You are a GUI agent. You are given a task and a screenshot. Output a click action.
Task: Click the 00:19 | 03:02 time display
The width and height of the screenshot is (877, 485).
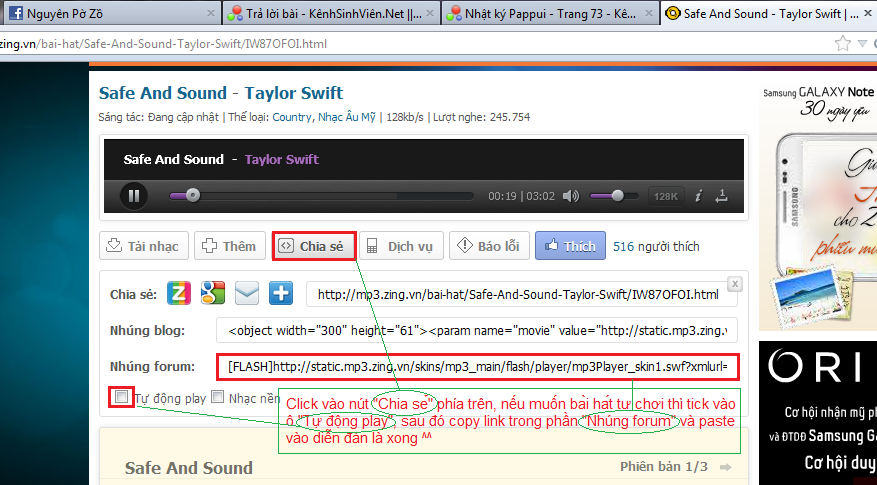521,196
